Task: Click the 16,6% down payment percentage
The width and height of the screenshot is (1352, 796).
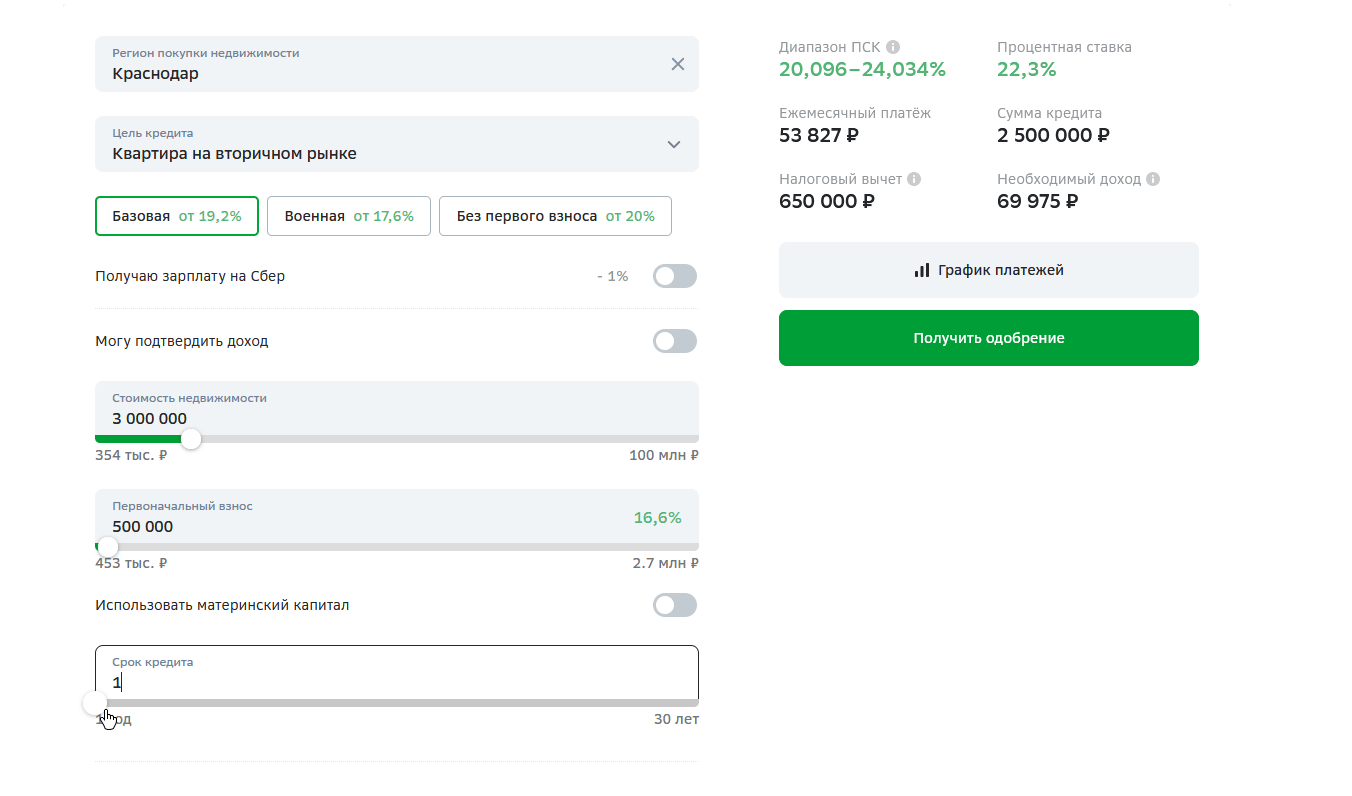Action: pos(658,518)
